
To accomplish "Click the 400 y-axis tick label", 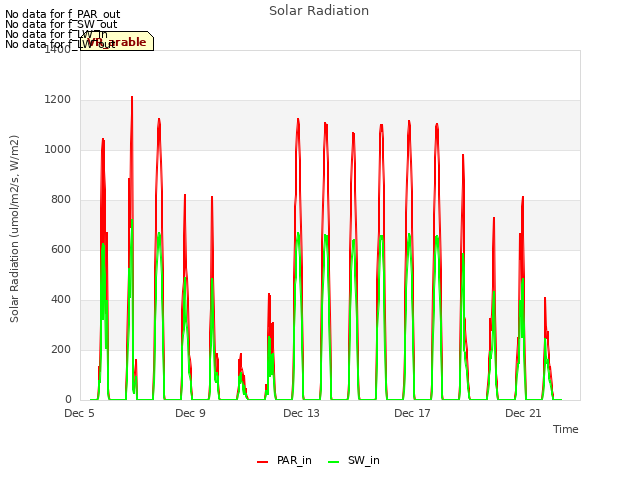I will 61,300.
